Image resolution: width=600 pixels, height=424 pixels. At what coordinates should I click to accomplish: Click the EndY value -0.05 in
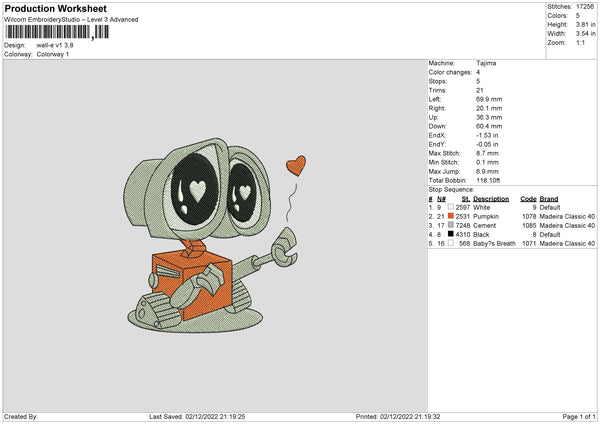pyautogui.click(x=487, y=144)
